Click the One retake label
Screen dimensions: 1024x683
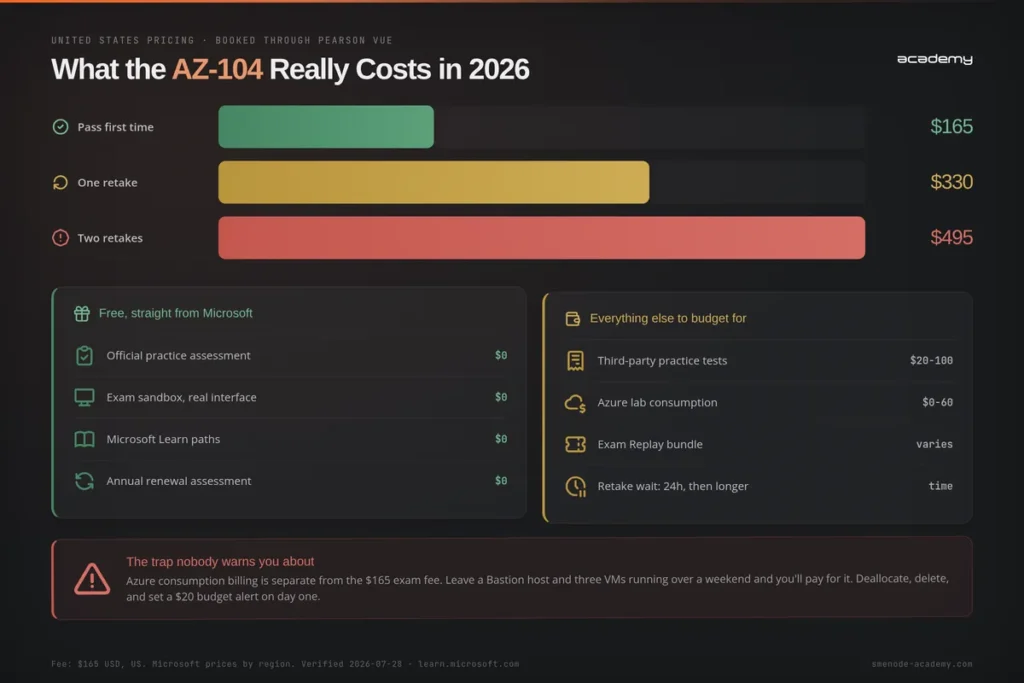tap(108, 183)
